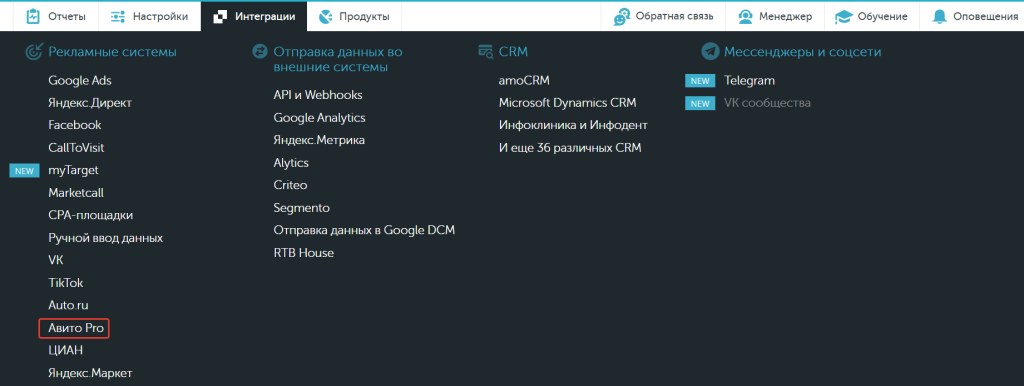Open И еще 36 различных CRM
Viewport: 1024px width, 386px height.
coord(570,148)
